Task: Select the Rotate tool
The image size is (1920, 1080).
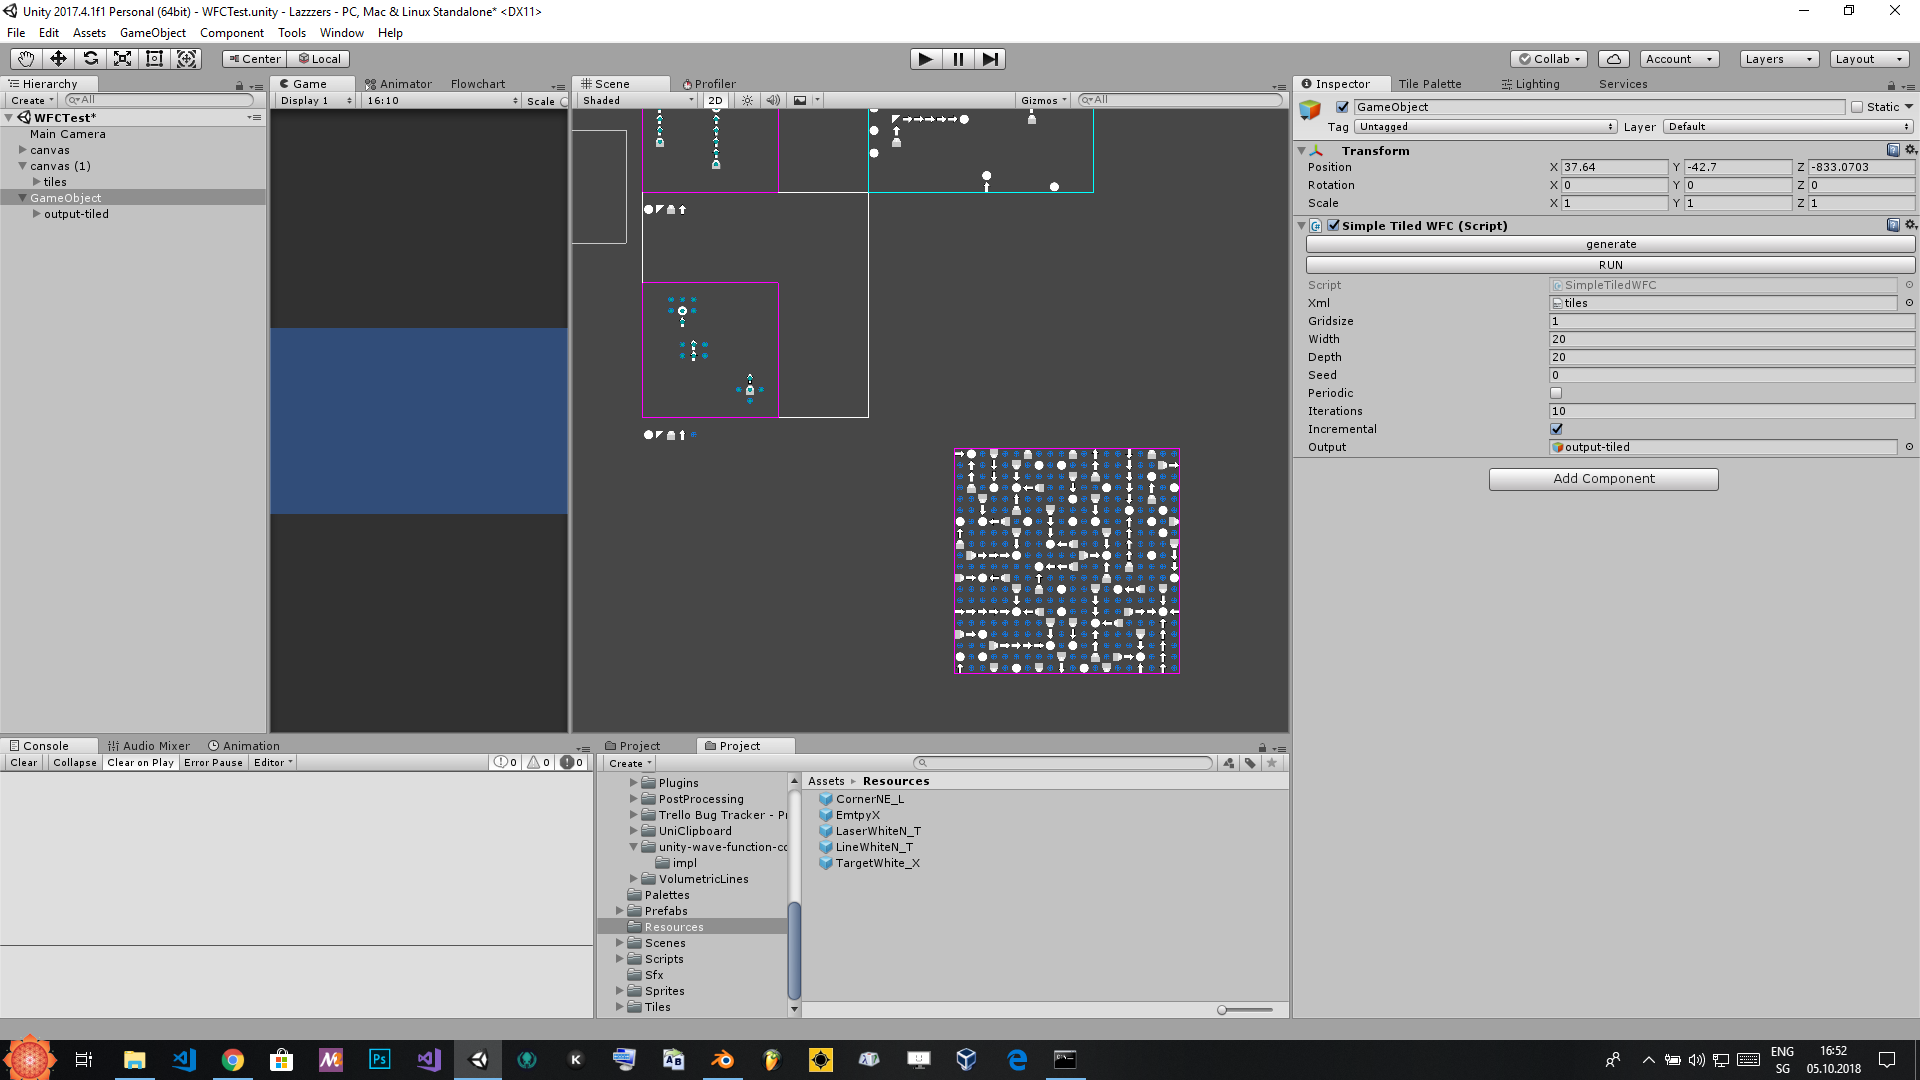Action: [x=90, y=59]
